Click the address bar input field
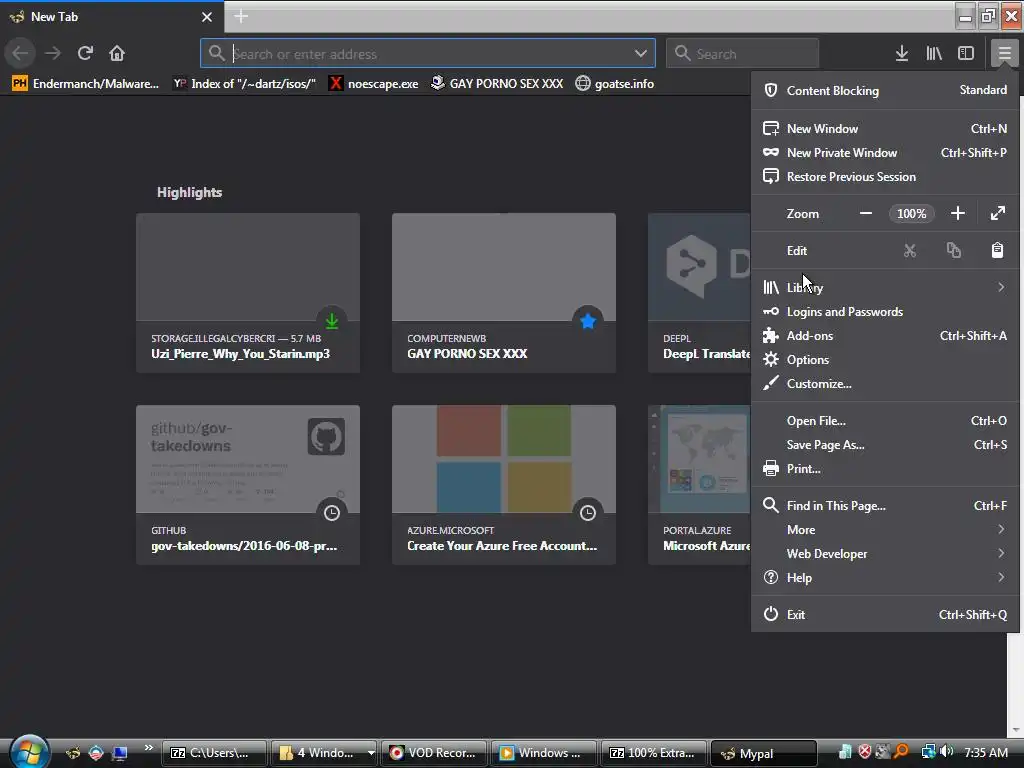The image size is (1024, 768). point(428,54)
